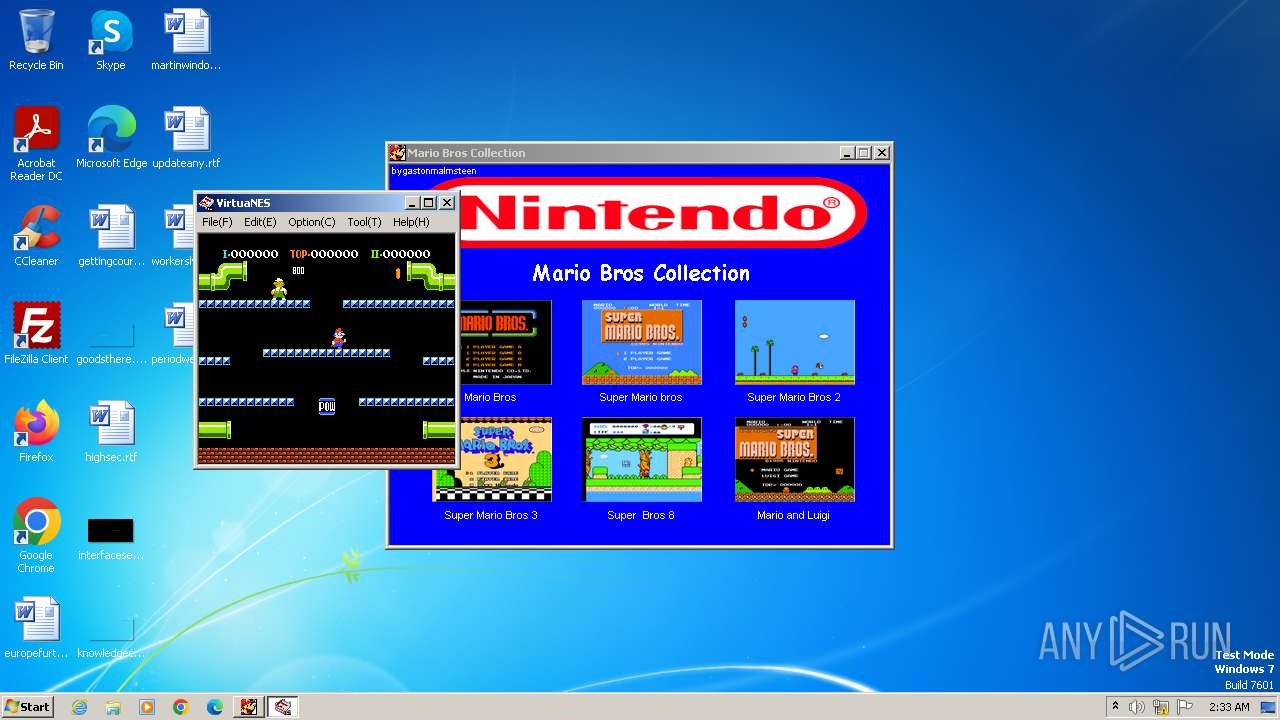This screenshot has height=720, width=1280.
Task: Click the Start button
Action: coord(27,706)
